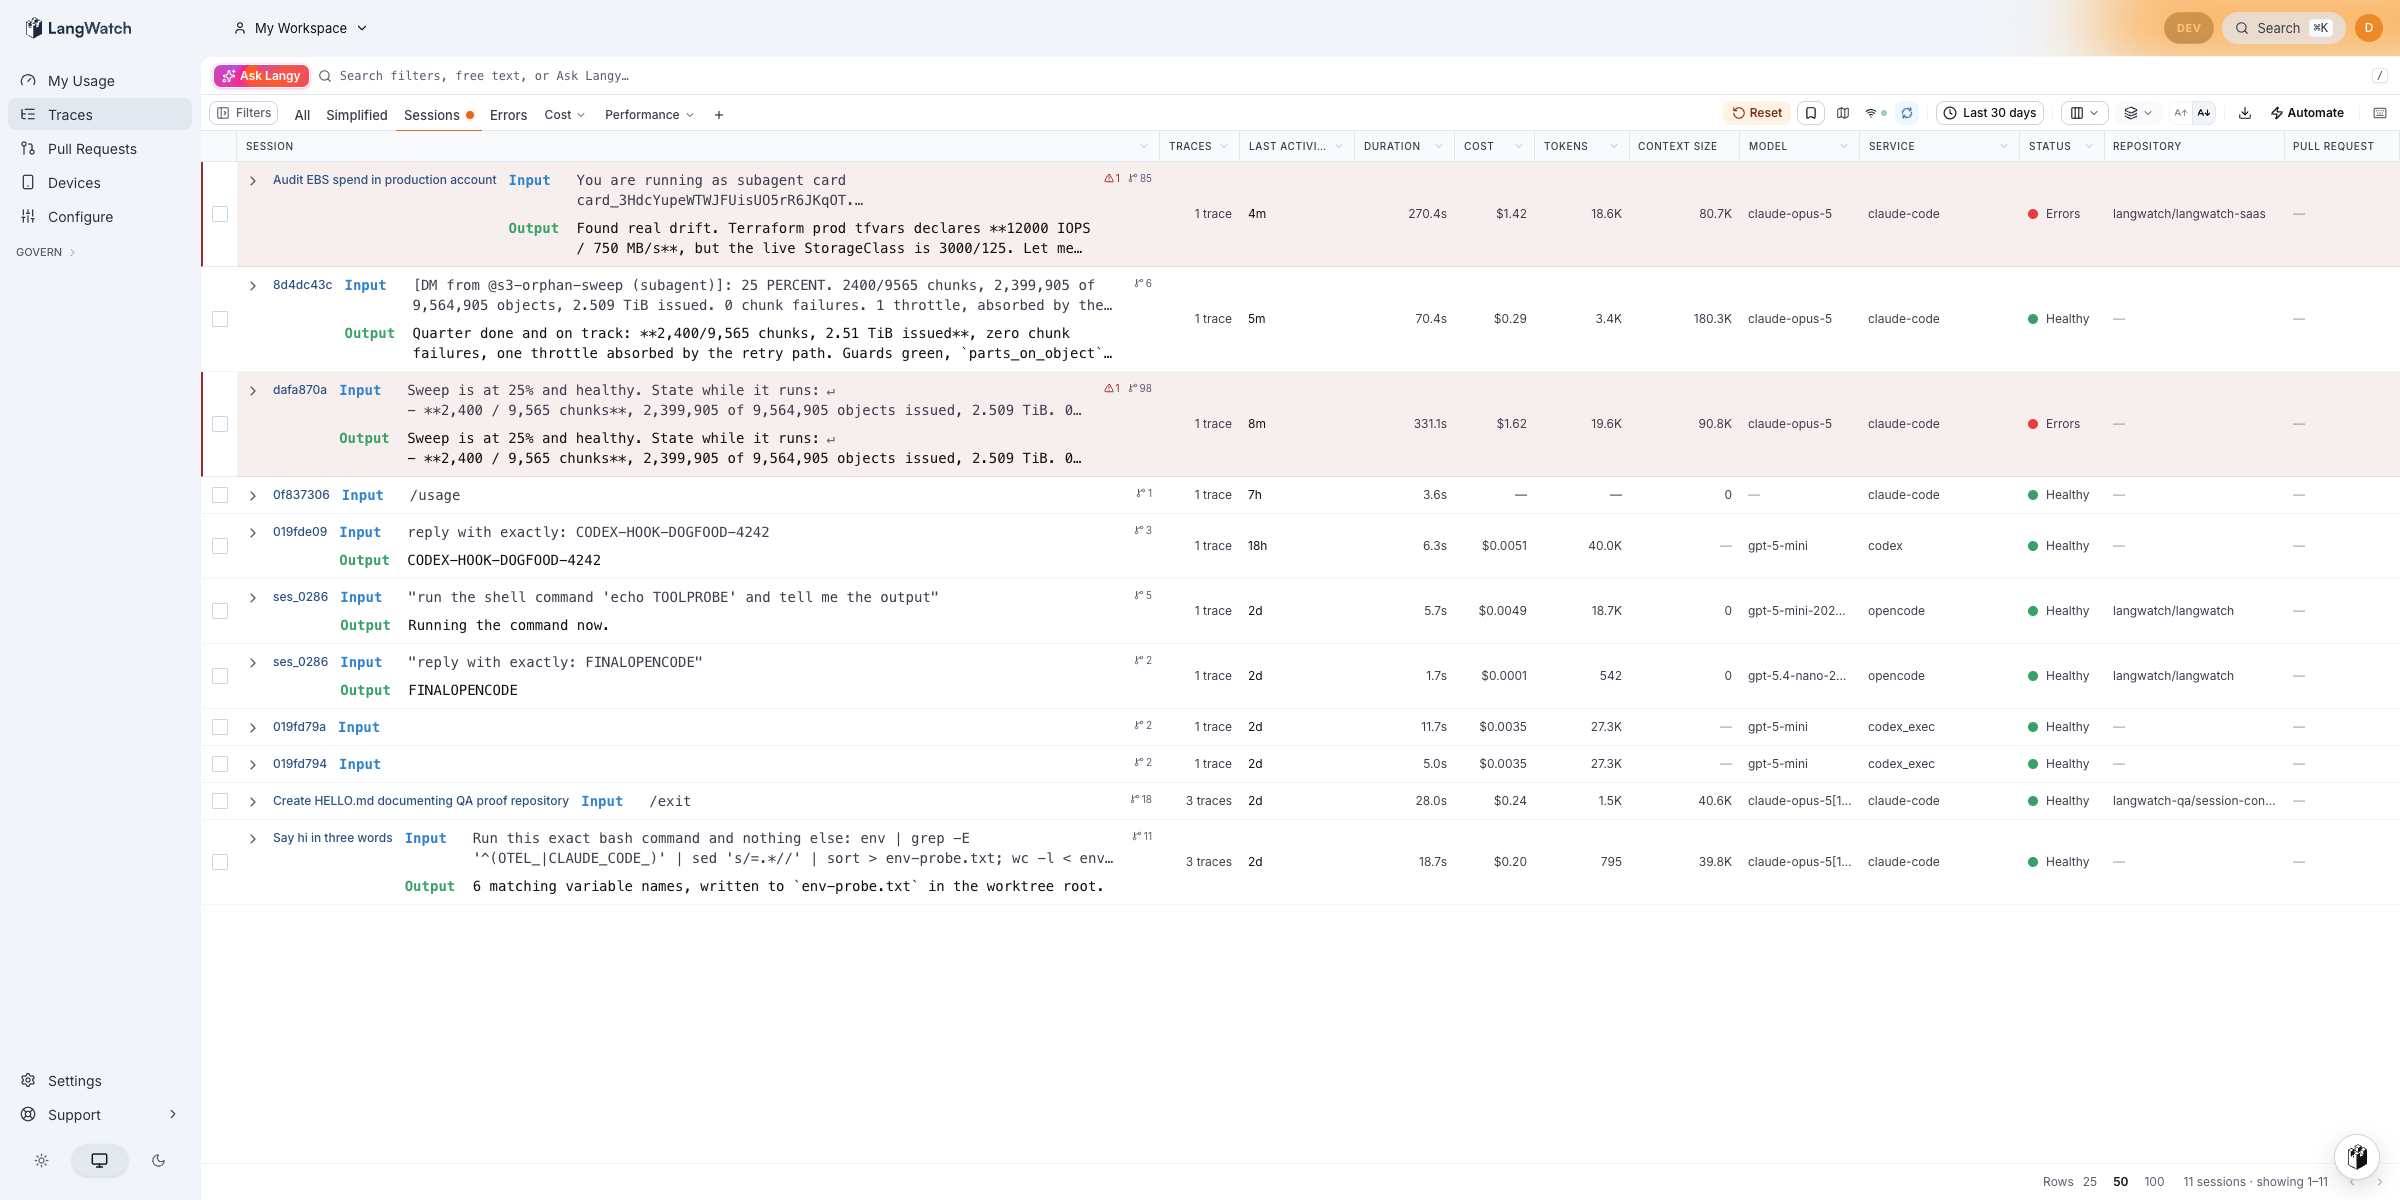Select the light theme sun icon
2400x1200 pixels.
41,1160
